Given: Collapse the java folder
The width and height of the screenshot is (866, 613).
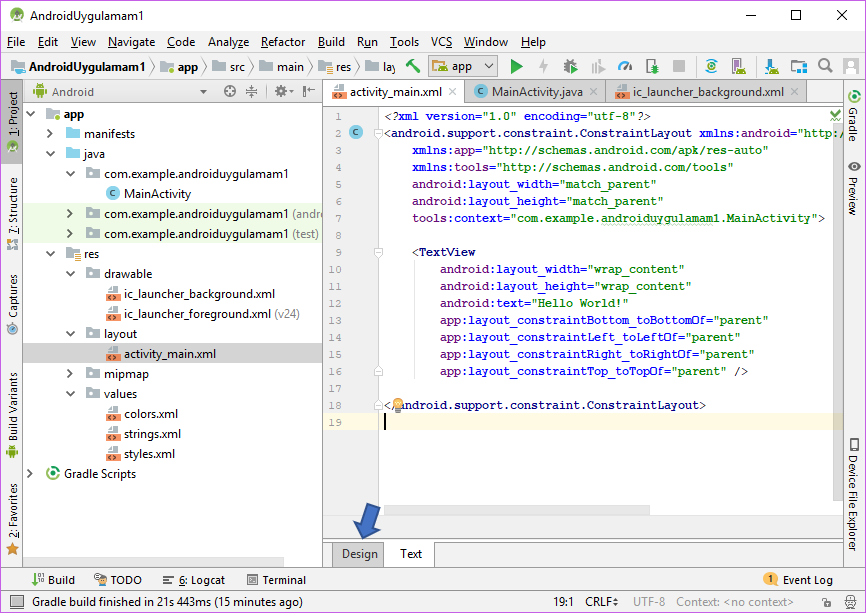Looking at the screenshot, I should pos(51,154).
